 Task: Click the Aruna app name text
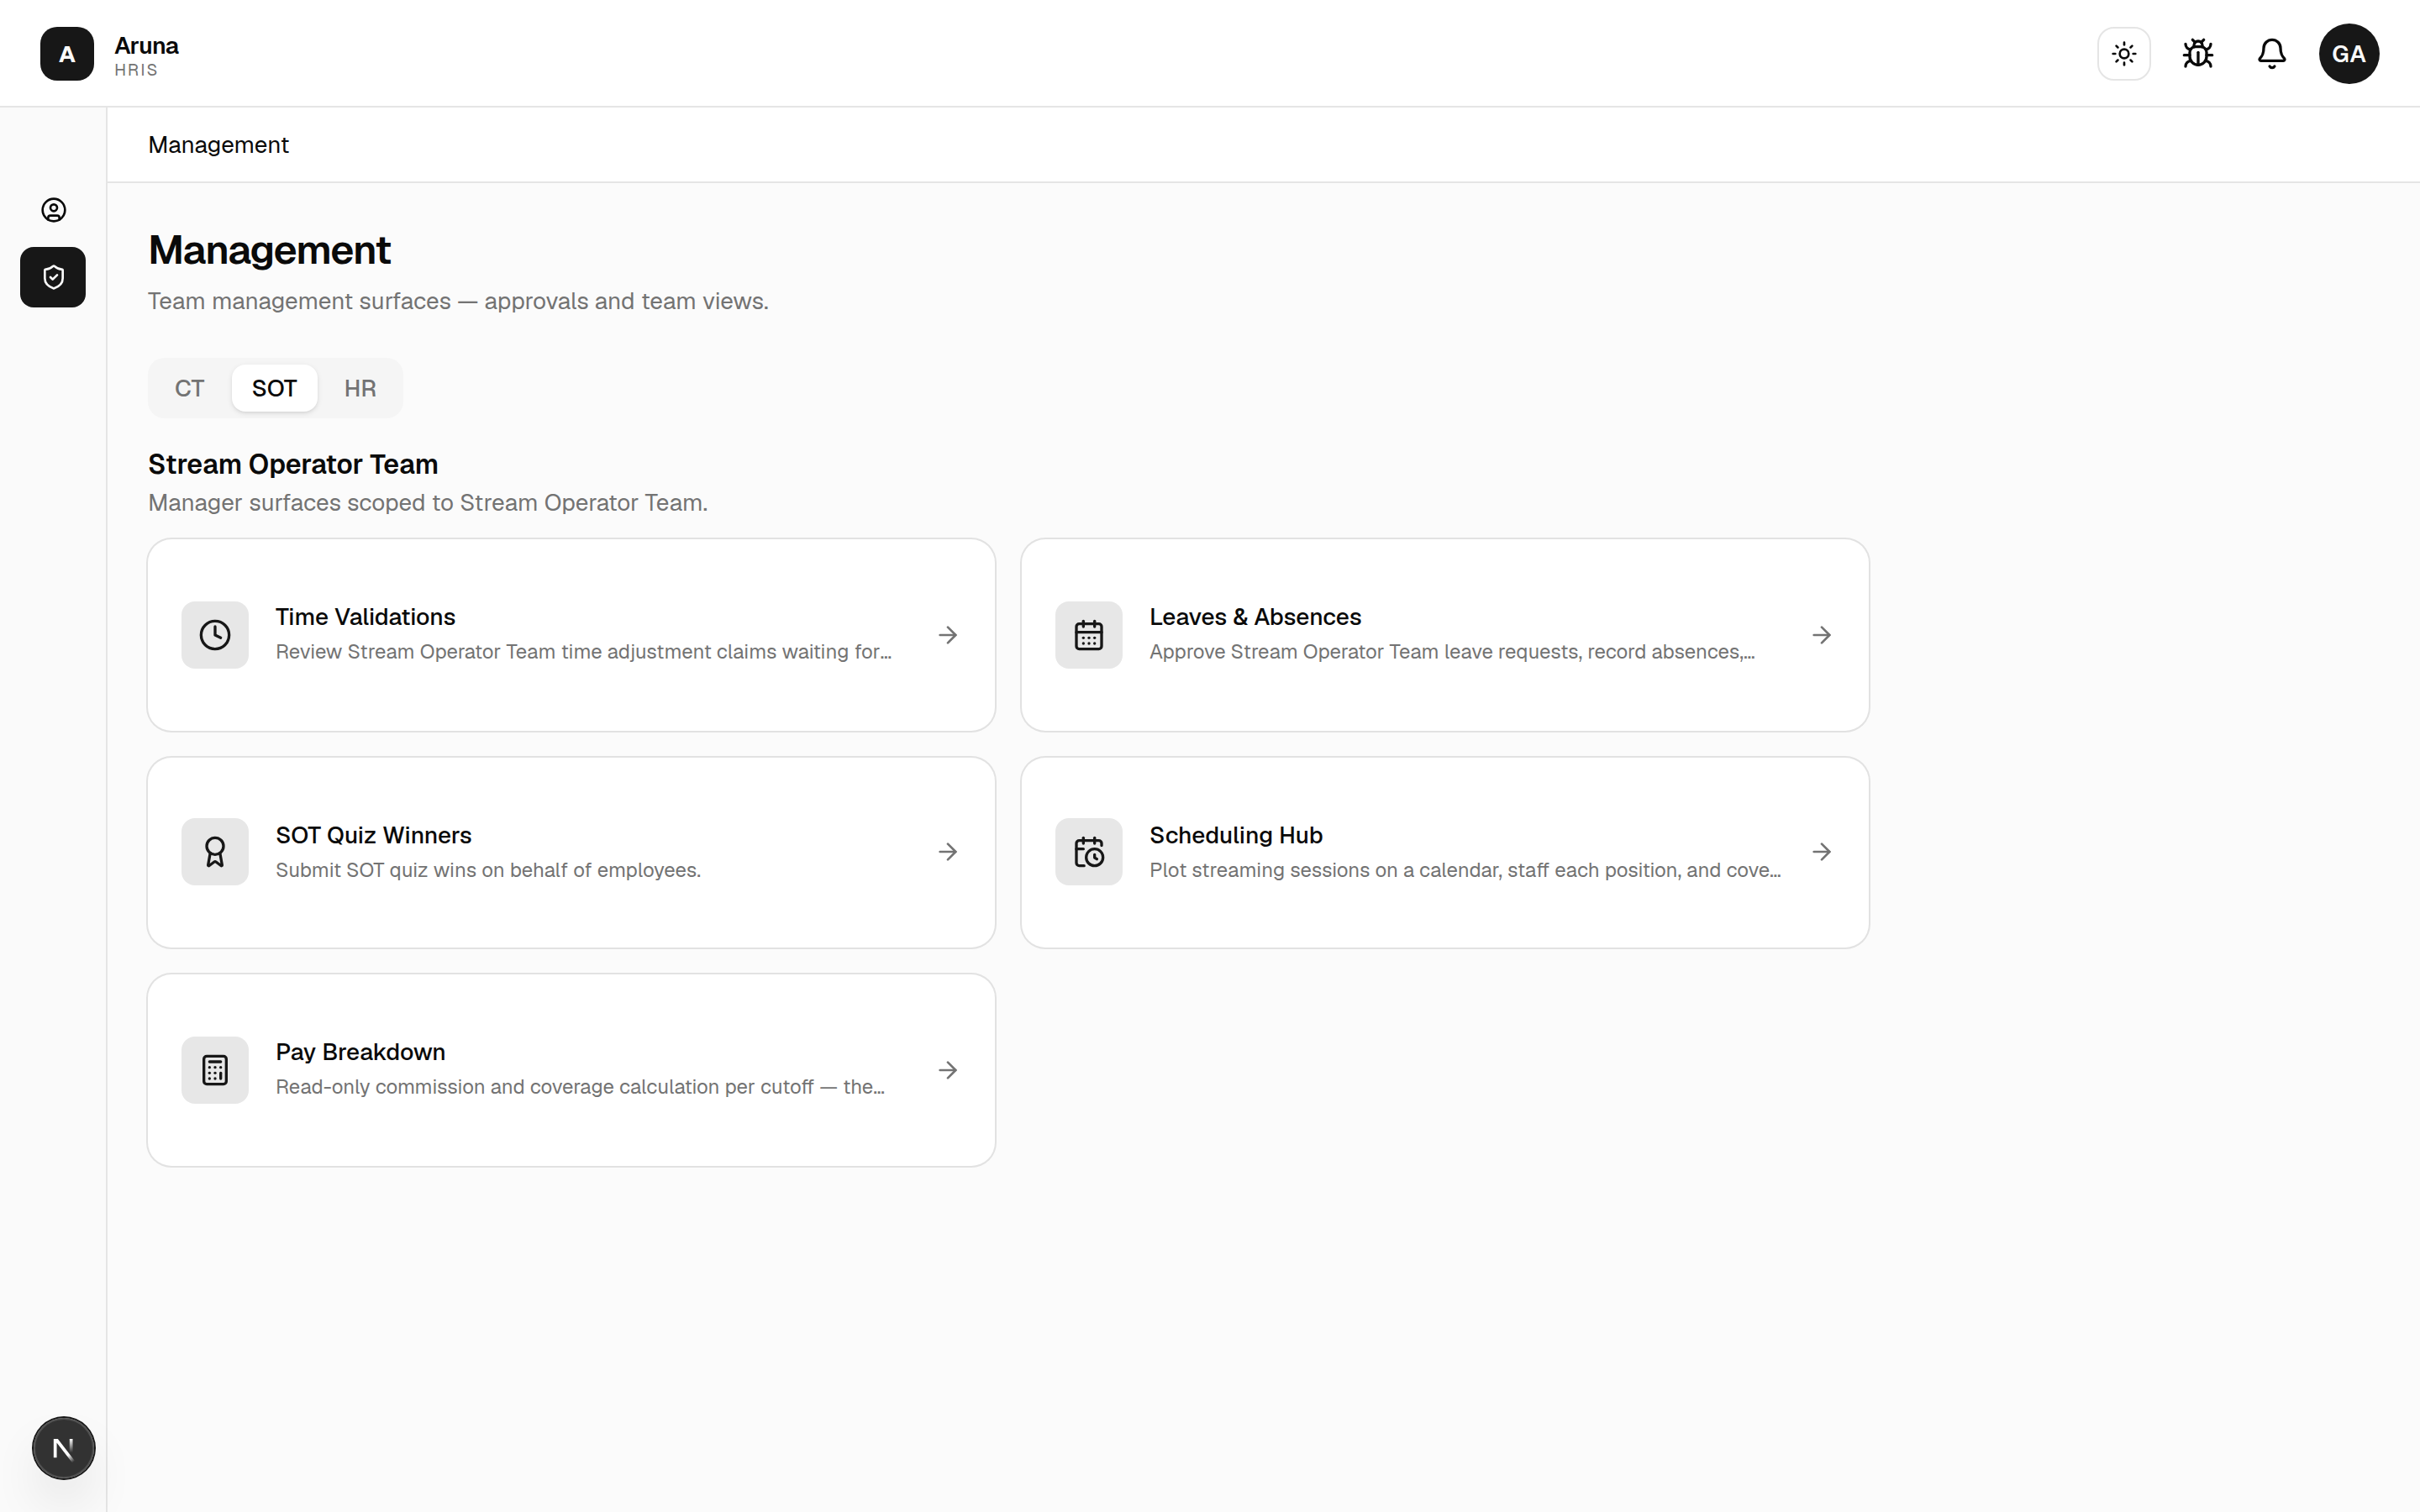point(146,45)
